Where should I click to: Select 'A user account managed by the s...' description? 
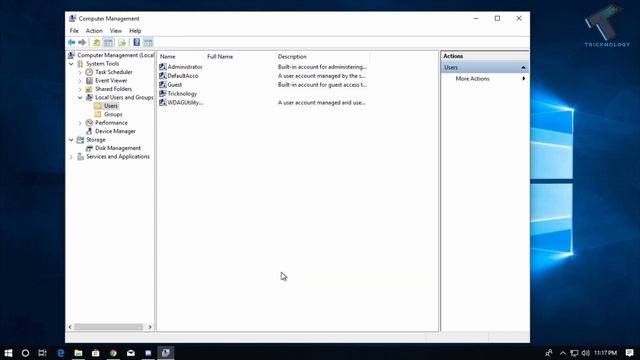tap(322, 76)
